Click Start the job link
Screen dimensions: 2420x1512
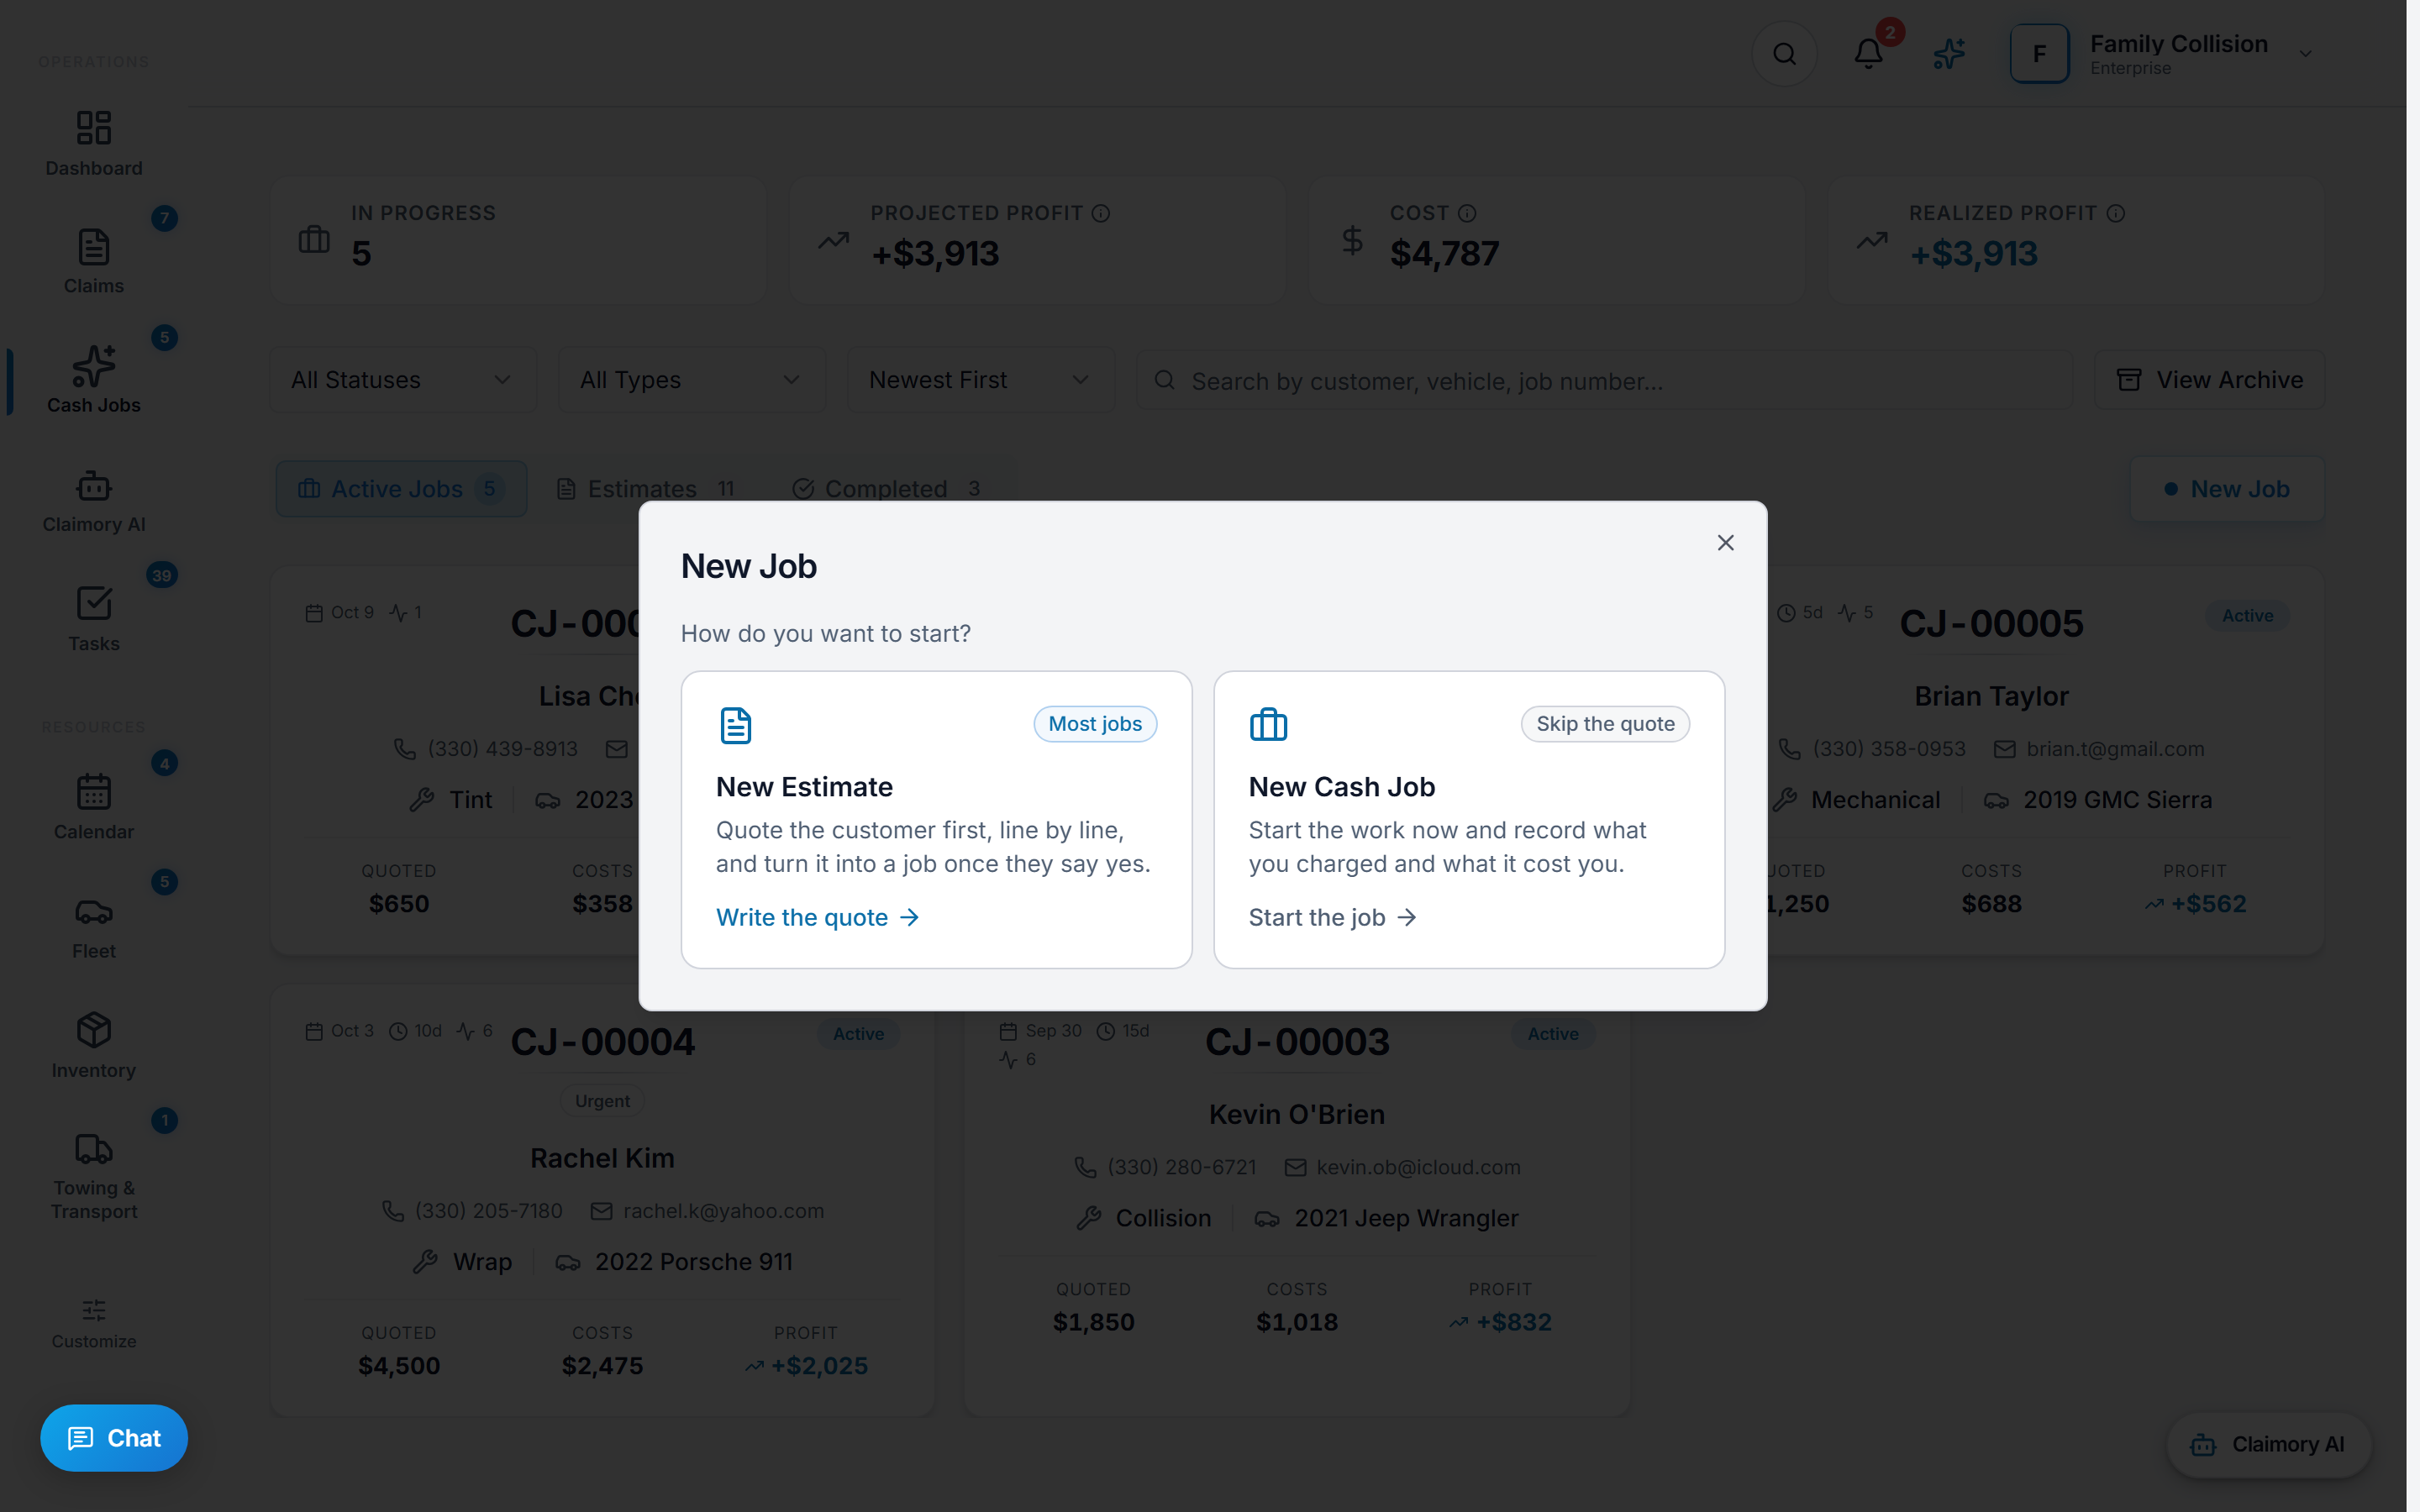[1332, 917]
